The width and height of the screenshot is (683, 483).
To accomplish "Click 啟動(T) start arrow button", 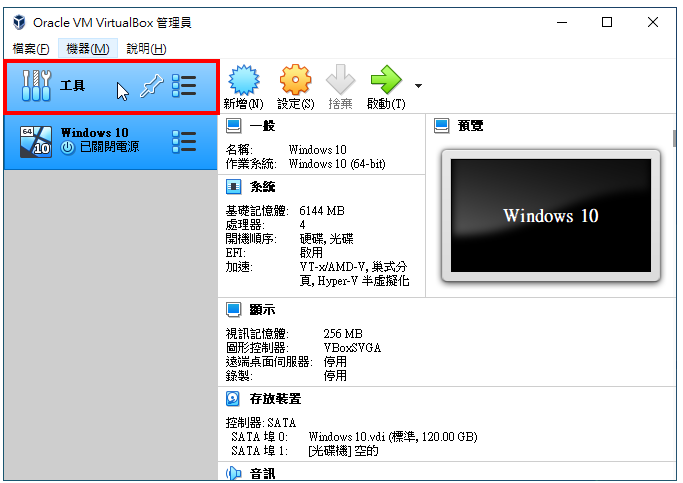I will click(x=386, y=87).
